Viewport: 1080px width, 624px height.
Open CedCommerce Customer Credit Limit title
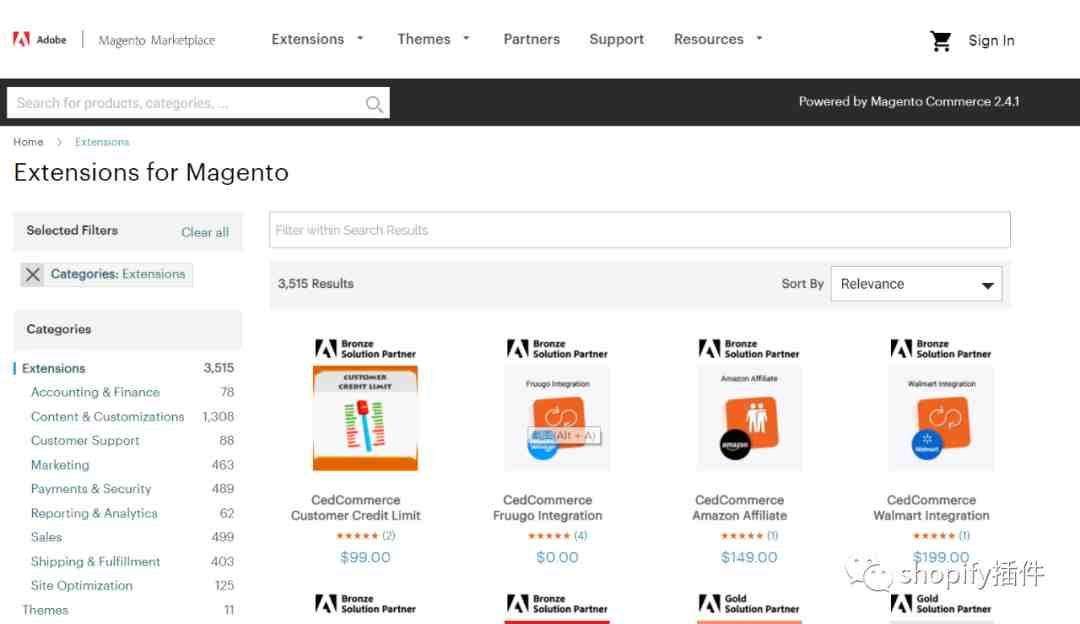point(355,508)
